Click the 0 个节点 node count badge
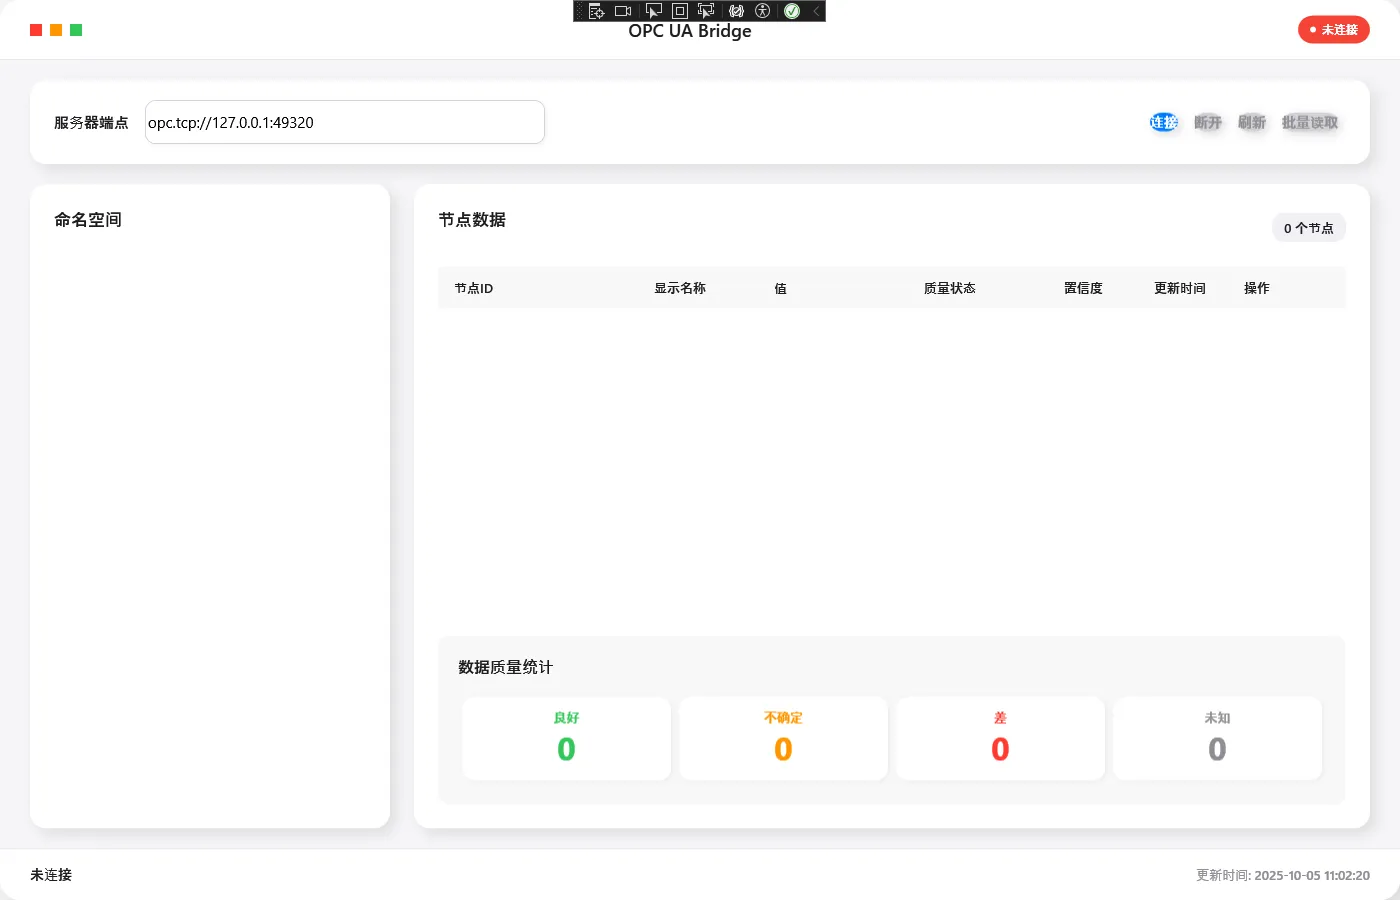 1308,228
